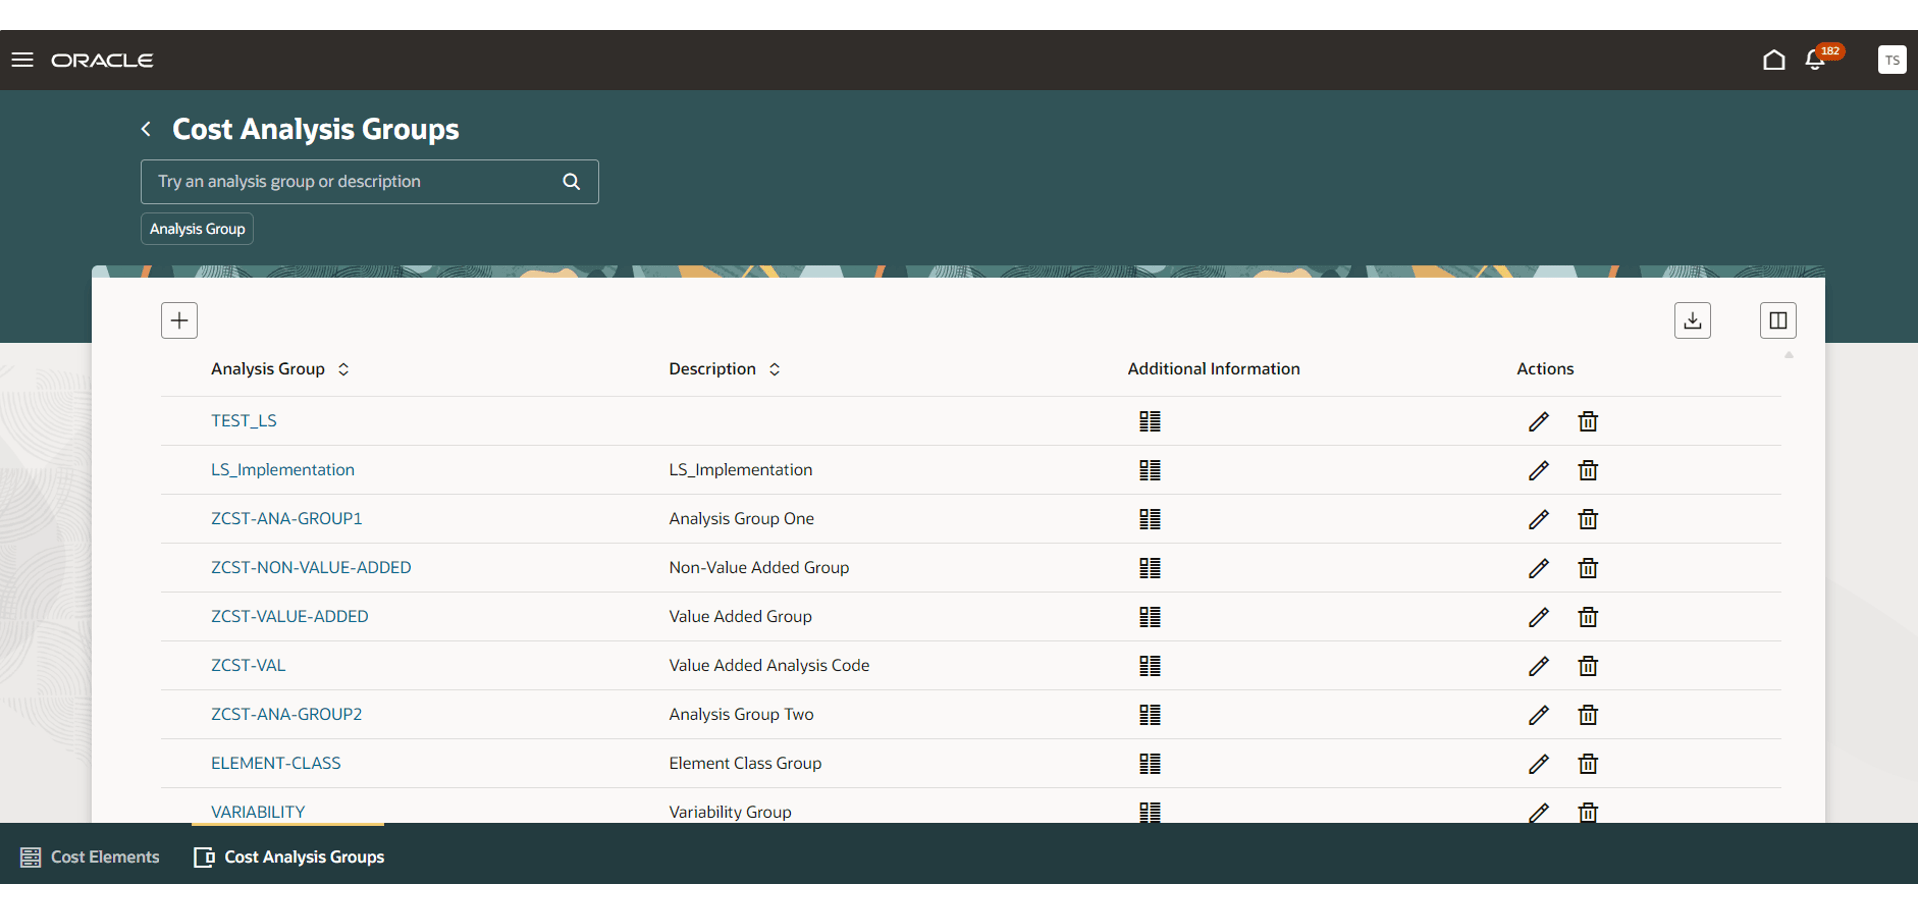Add a new analysis group with plus button
Image resolution: width=1918 pixels, height=910 pixels.
[179, 320]
